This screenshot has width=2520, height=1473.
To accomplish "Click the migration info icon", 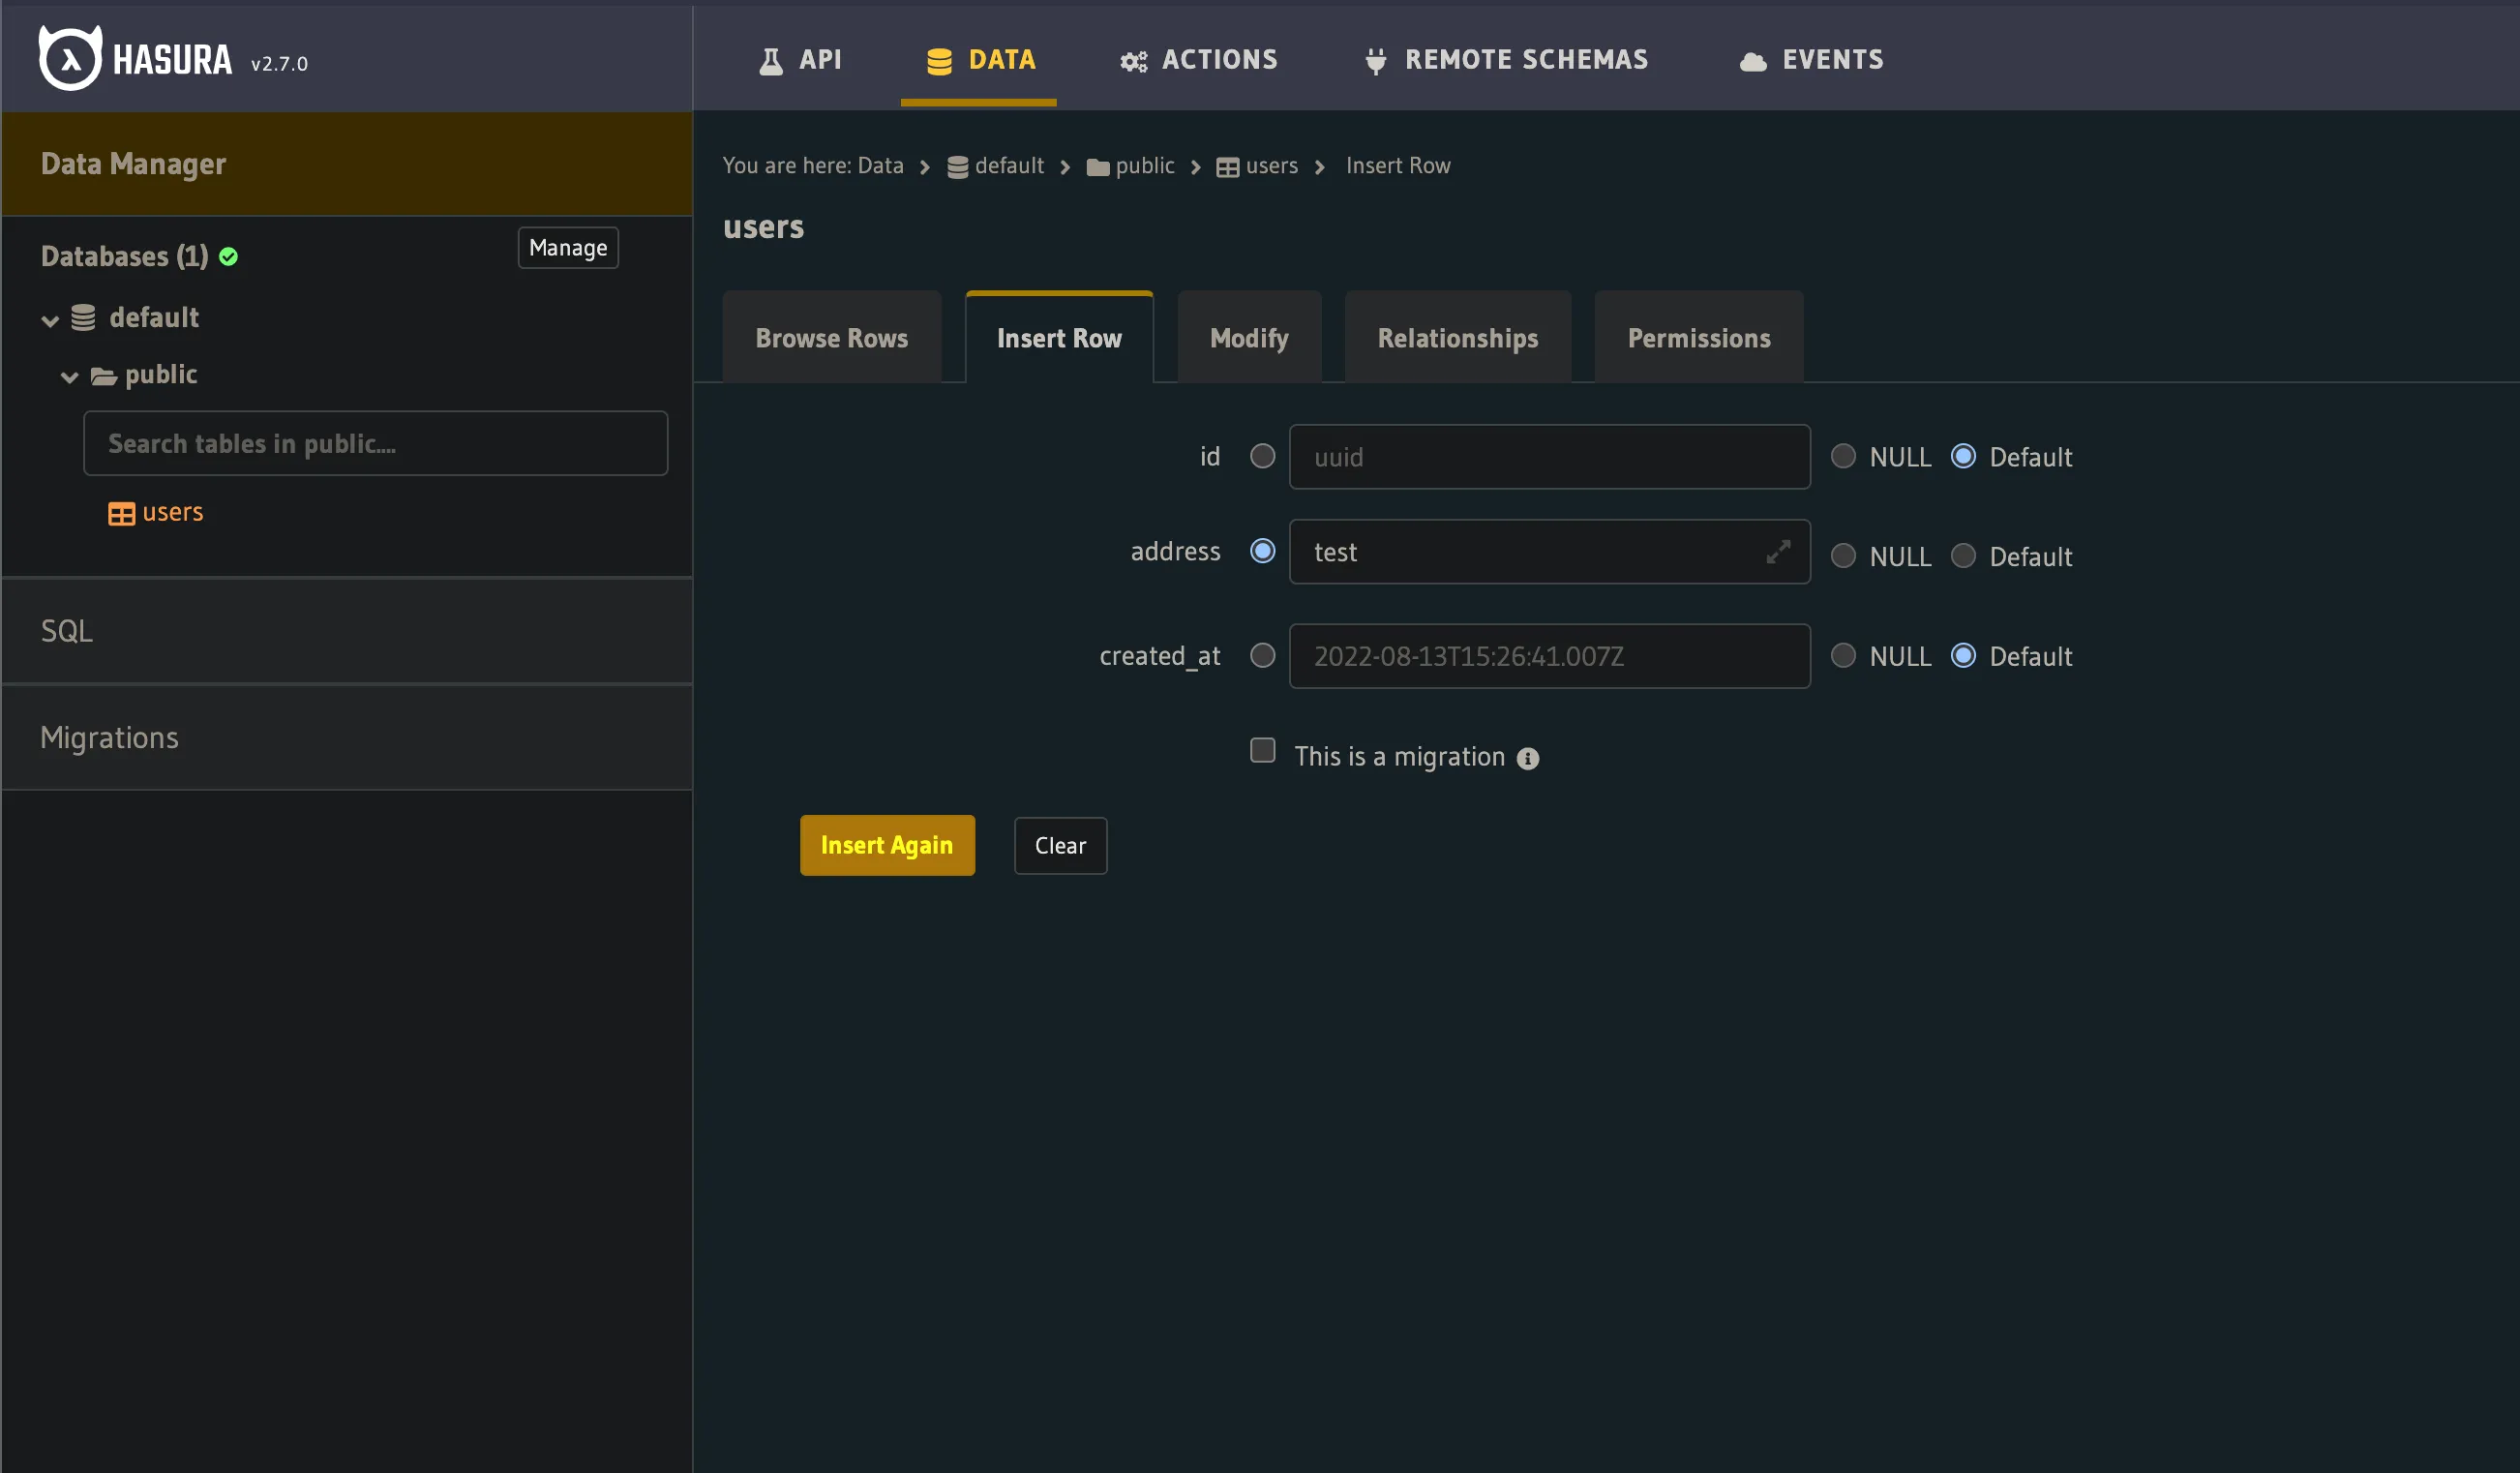I will tap(1527, 758).
